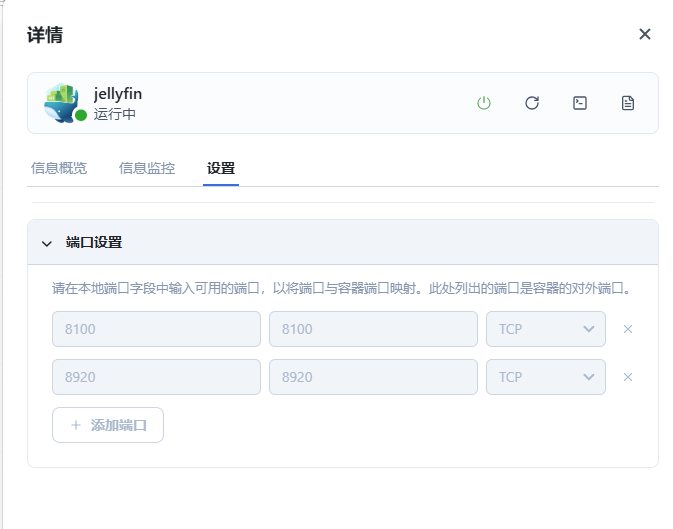Viewport: 673px width, 529px height.
Task: Remove the 8920 port mapping row
Action: click(x=628, y=377)
